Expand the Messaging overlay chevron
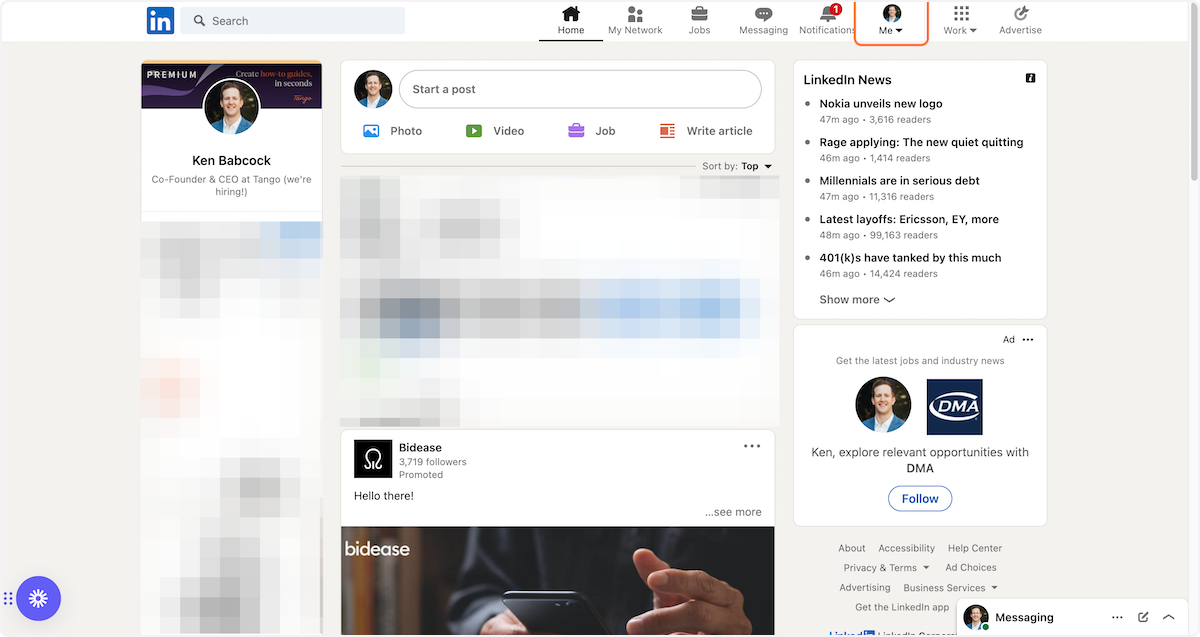The width and height of the screenshot is (1200, 637). pos(1168,617)
